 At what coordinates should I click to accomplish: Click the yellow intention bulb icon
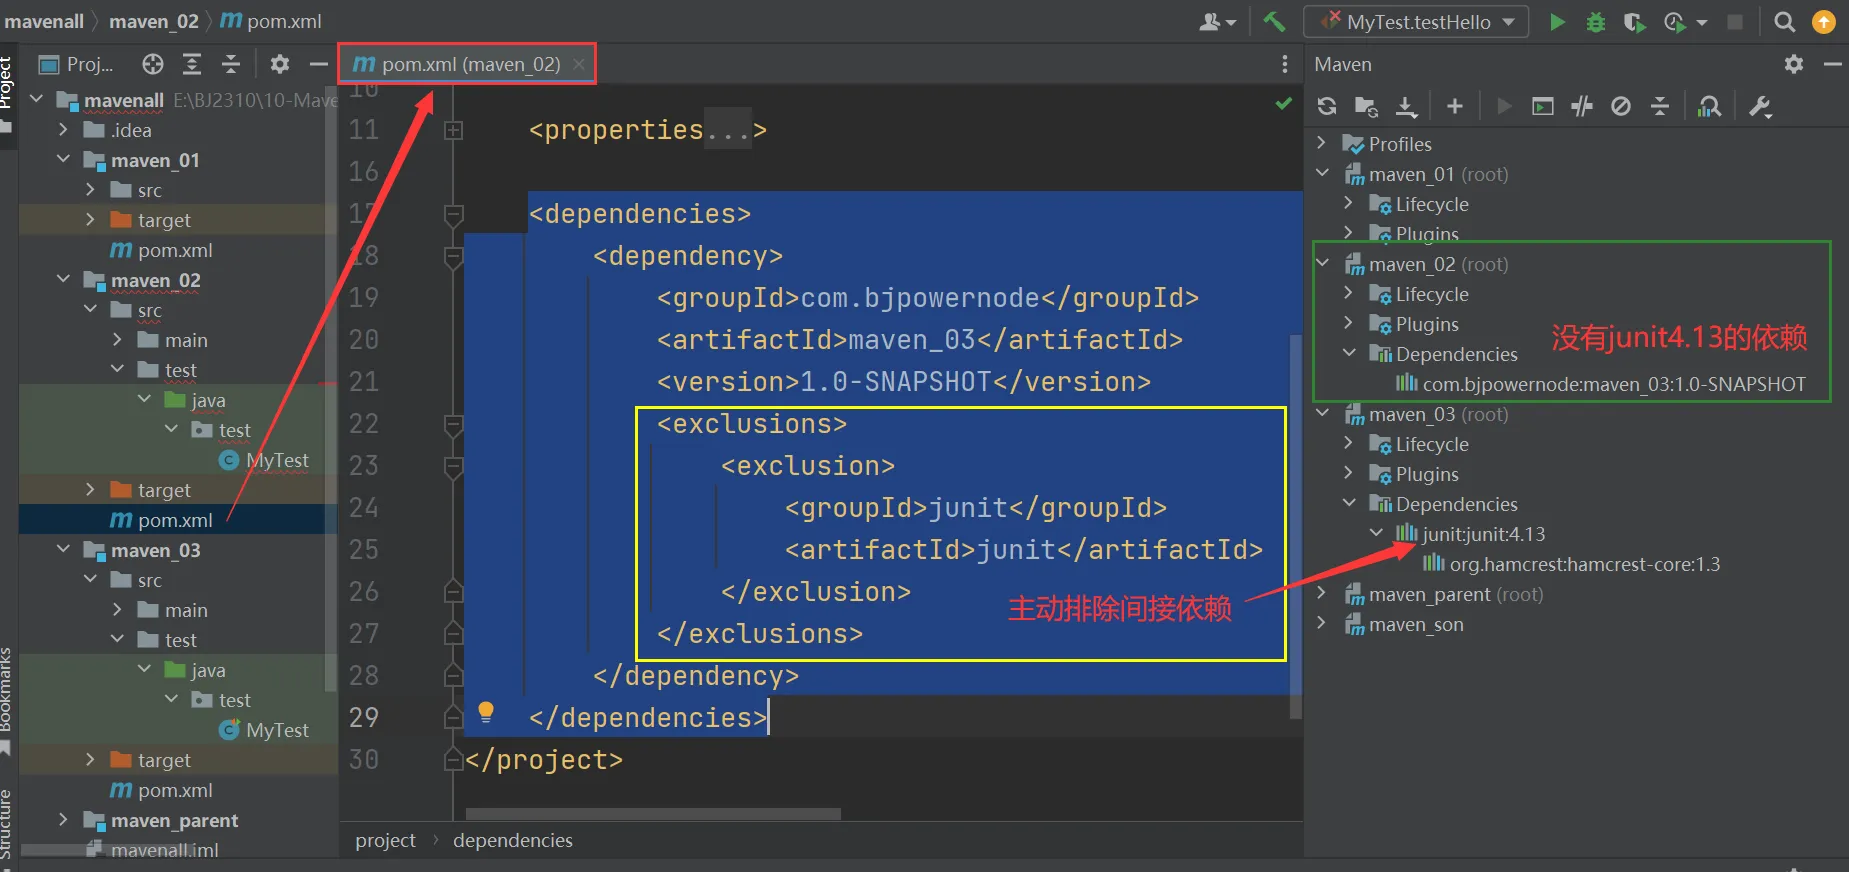click(486, 711)
